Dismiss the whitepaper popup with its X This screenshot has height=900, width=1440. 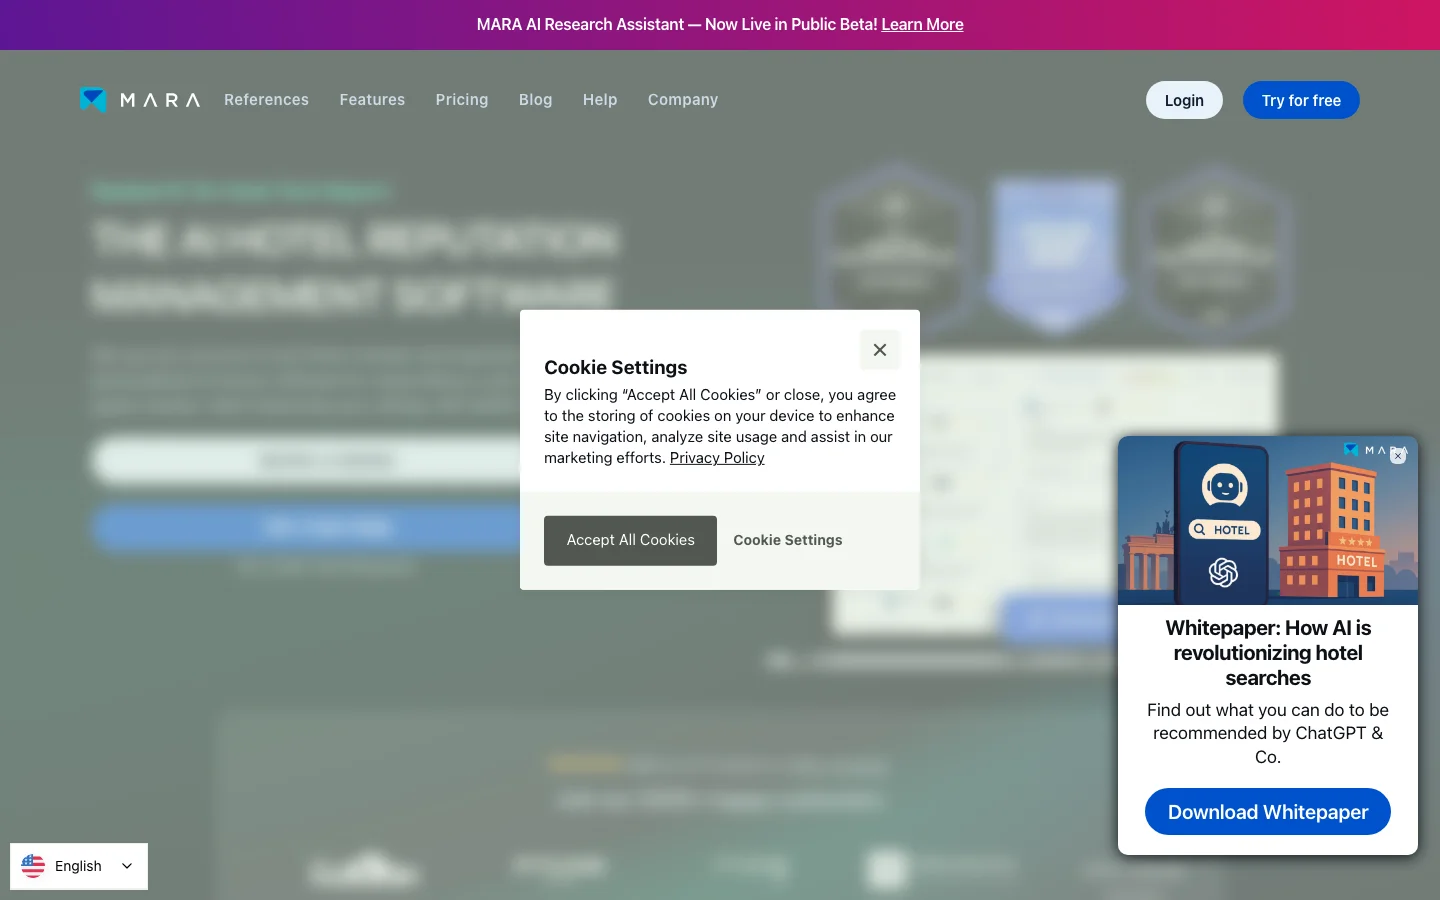1398,456
